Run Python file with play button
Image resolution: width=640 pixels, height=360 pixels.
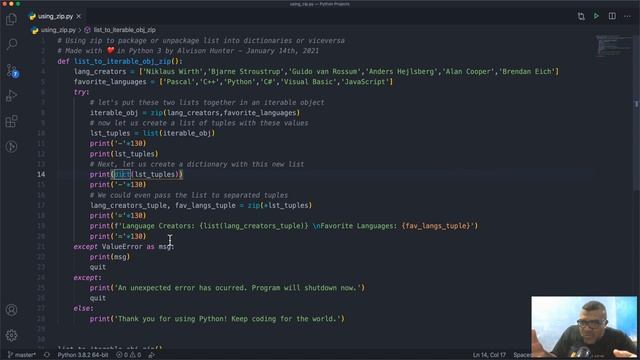coord(596,16)
